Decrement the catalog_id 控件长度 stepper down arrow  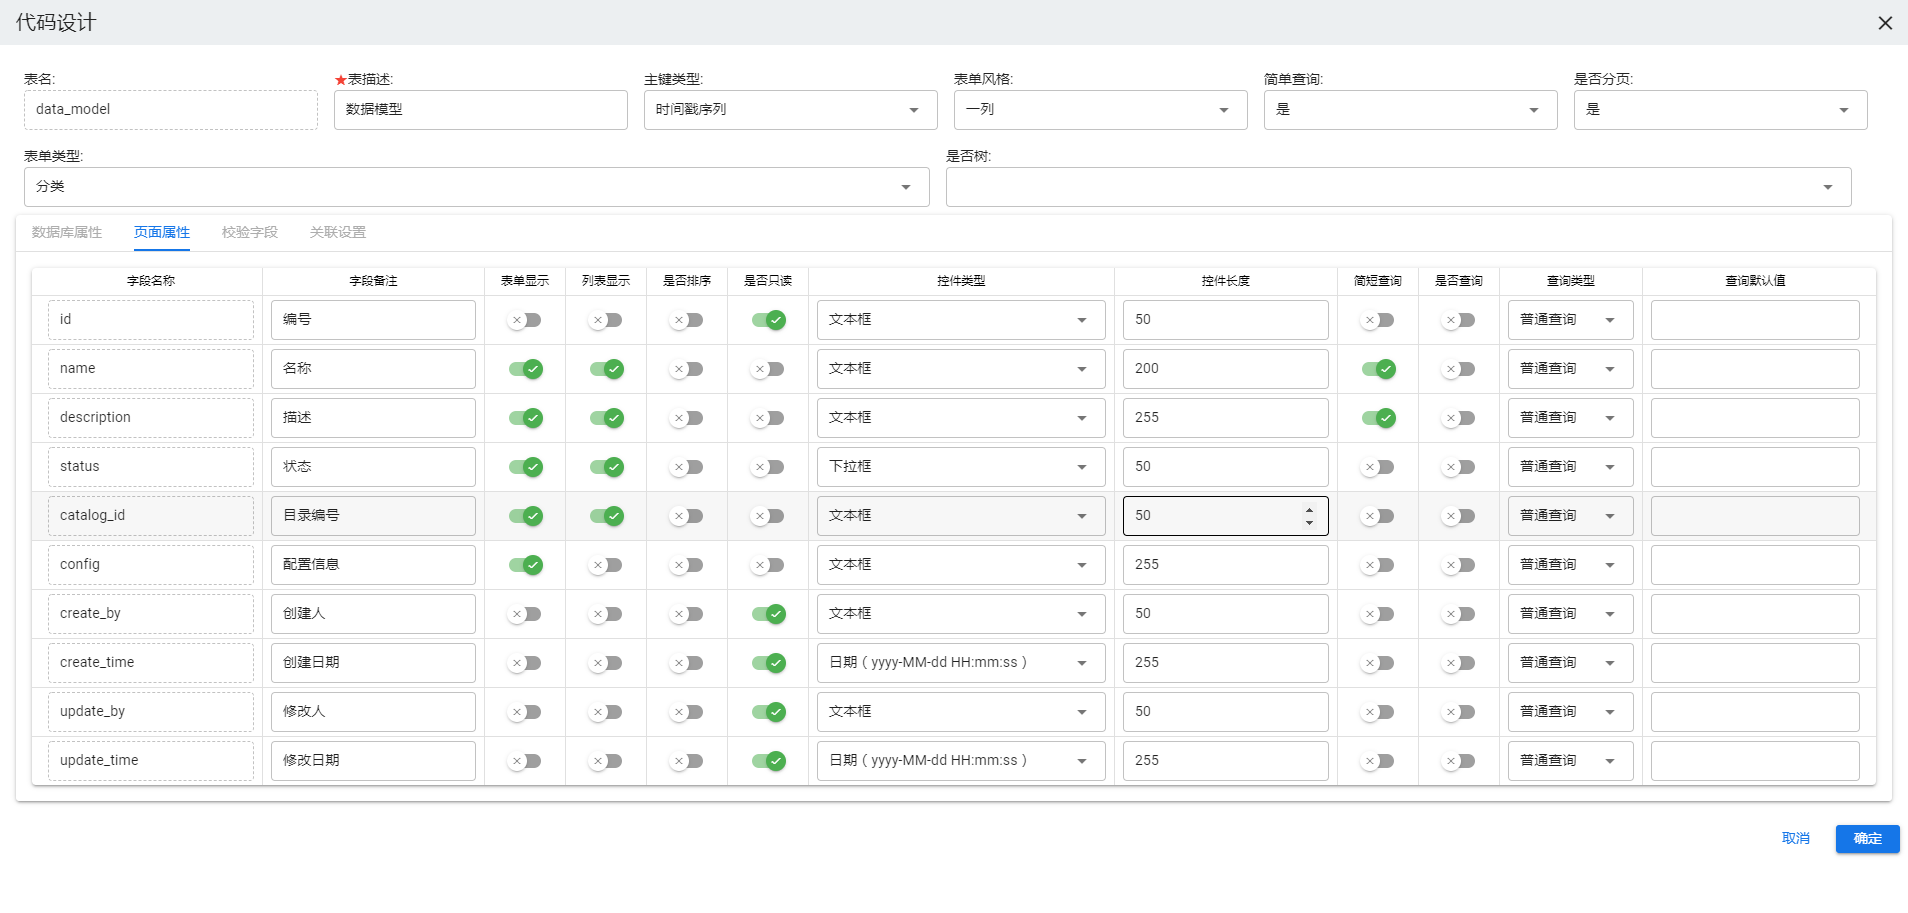tap(1309, 523)
